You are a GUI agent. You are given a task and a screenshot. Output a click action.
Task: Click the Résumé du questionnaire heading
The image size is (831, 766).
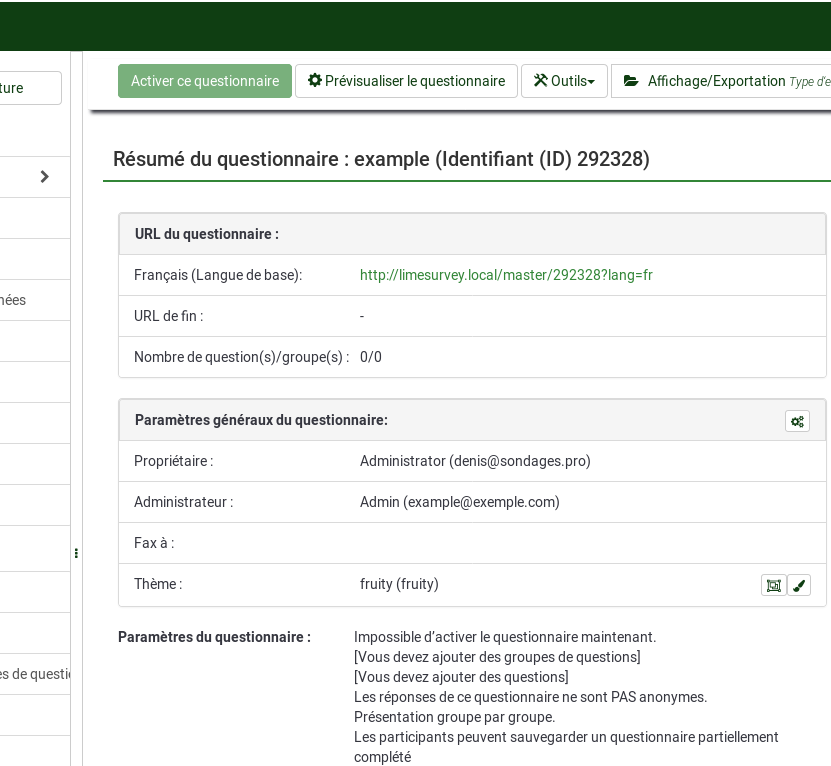point(381,159)
